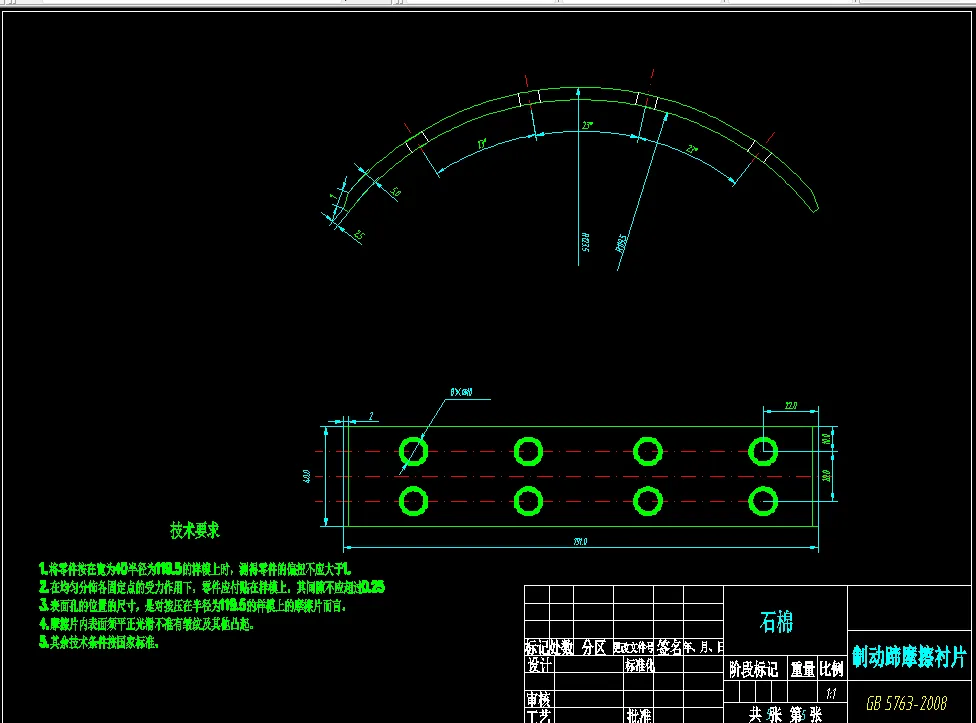This screenshot has height=723, width=976.
Task: Select the part name '制动蹄摩擦衬片'
Action: click(909, 657)
